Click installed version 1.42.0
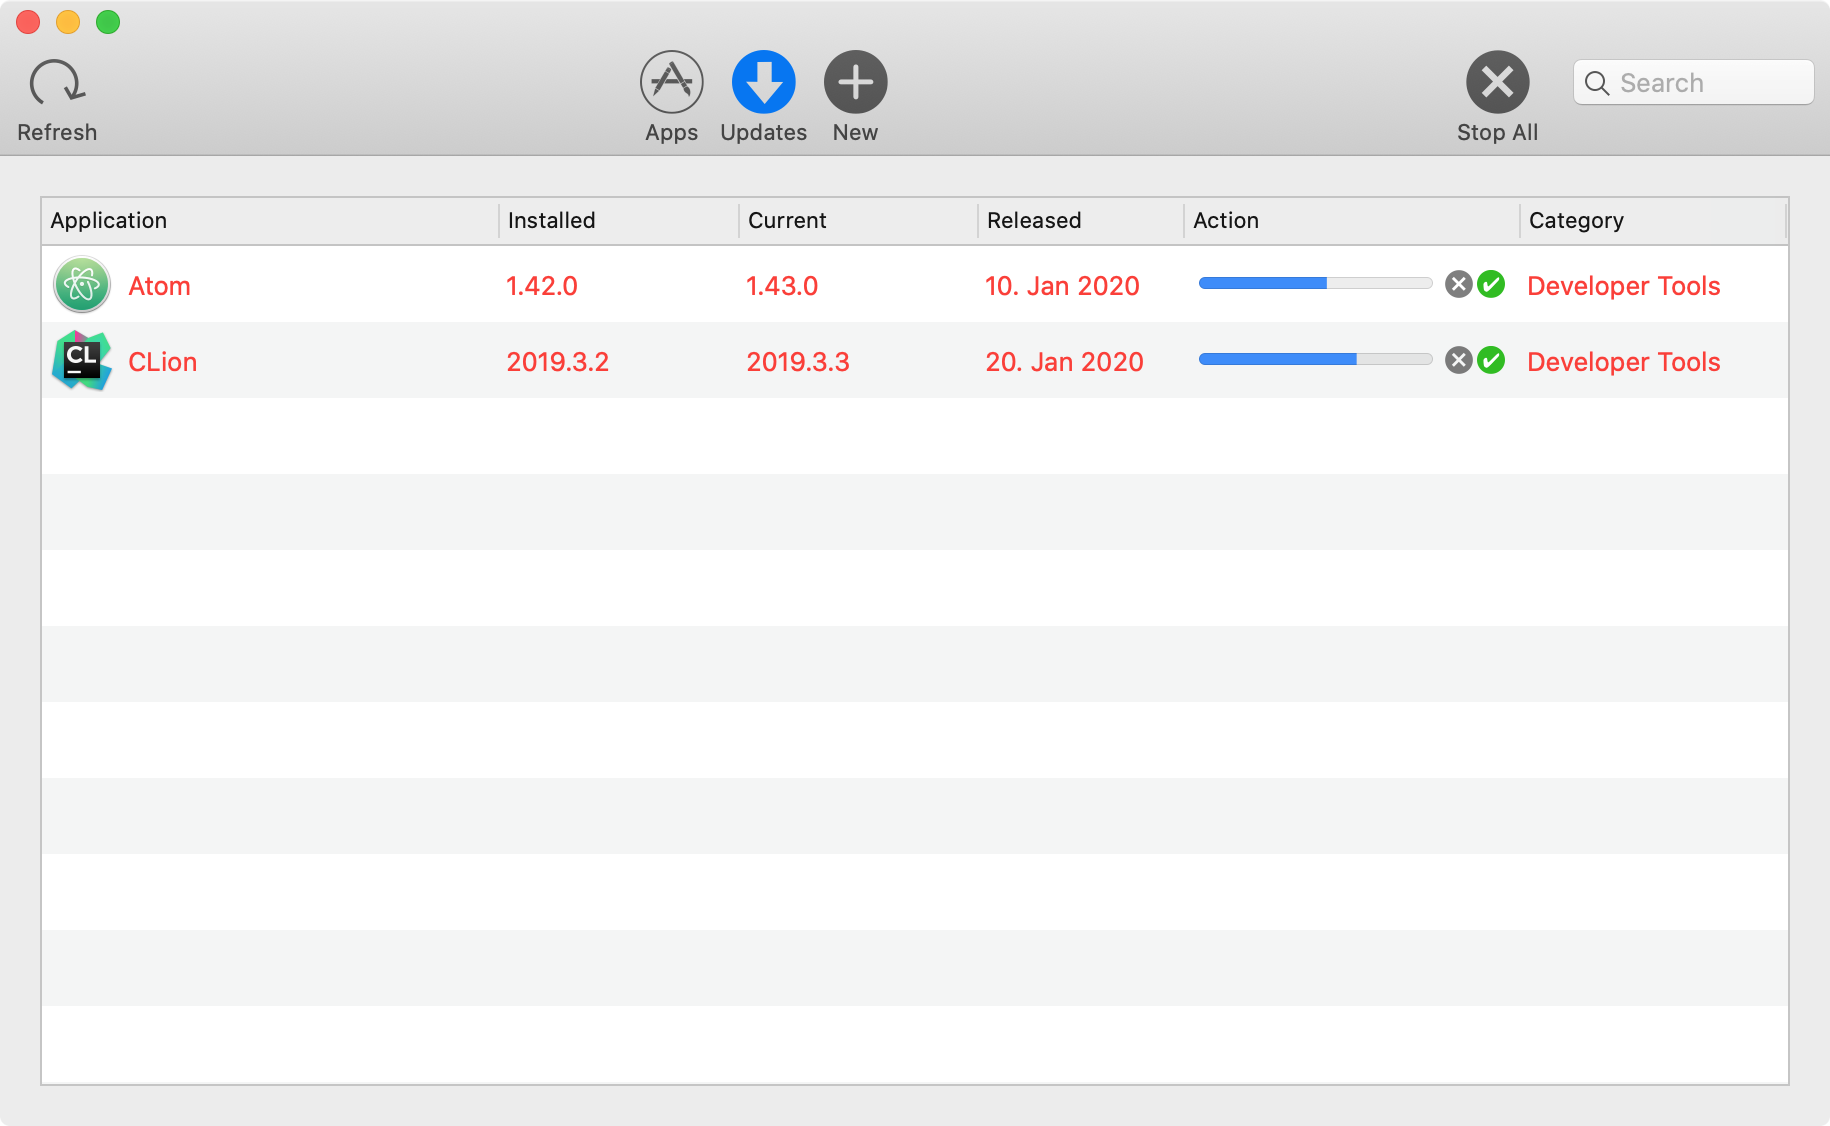This screenshot has height=1126, width=1830. [542, 286]
